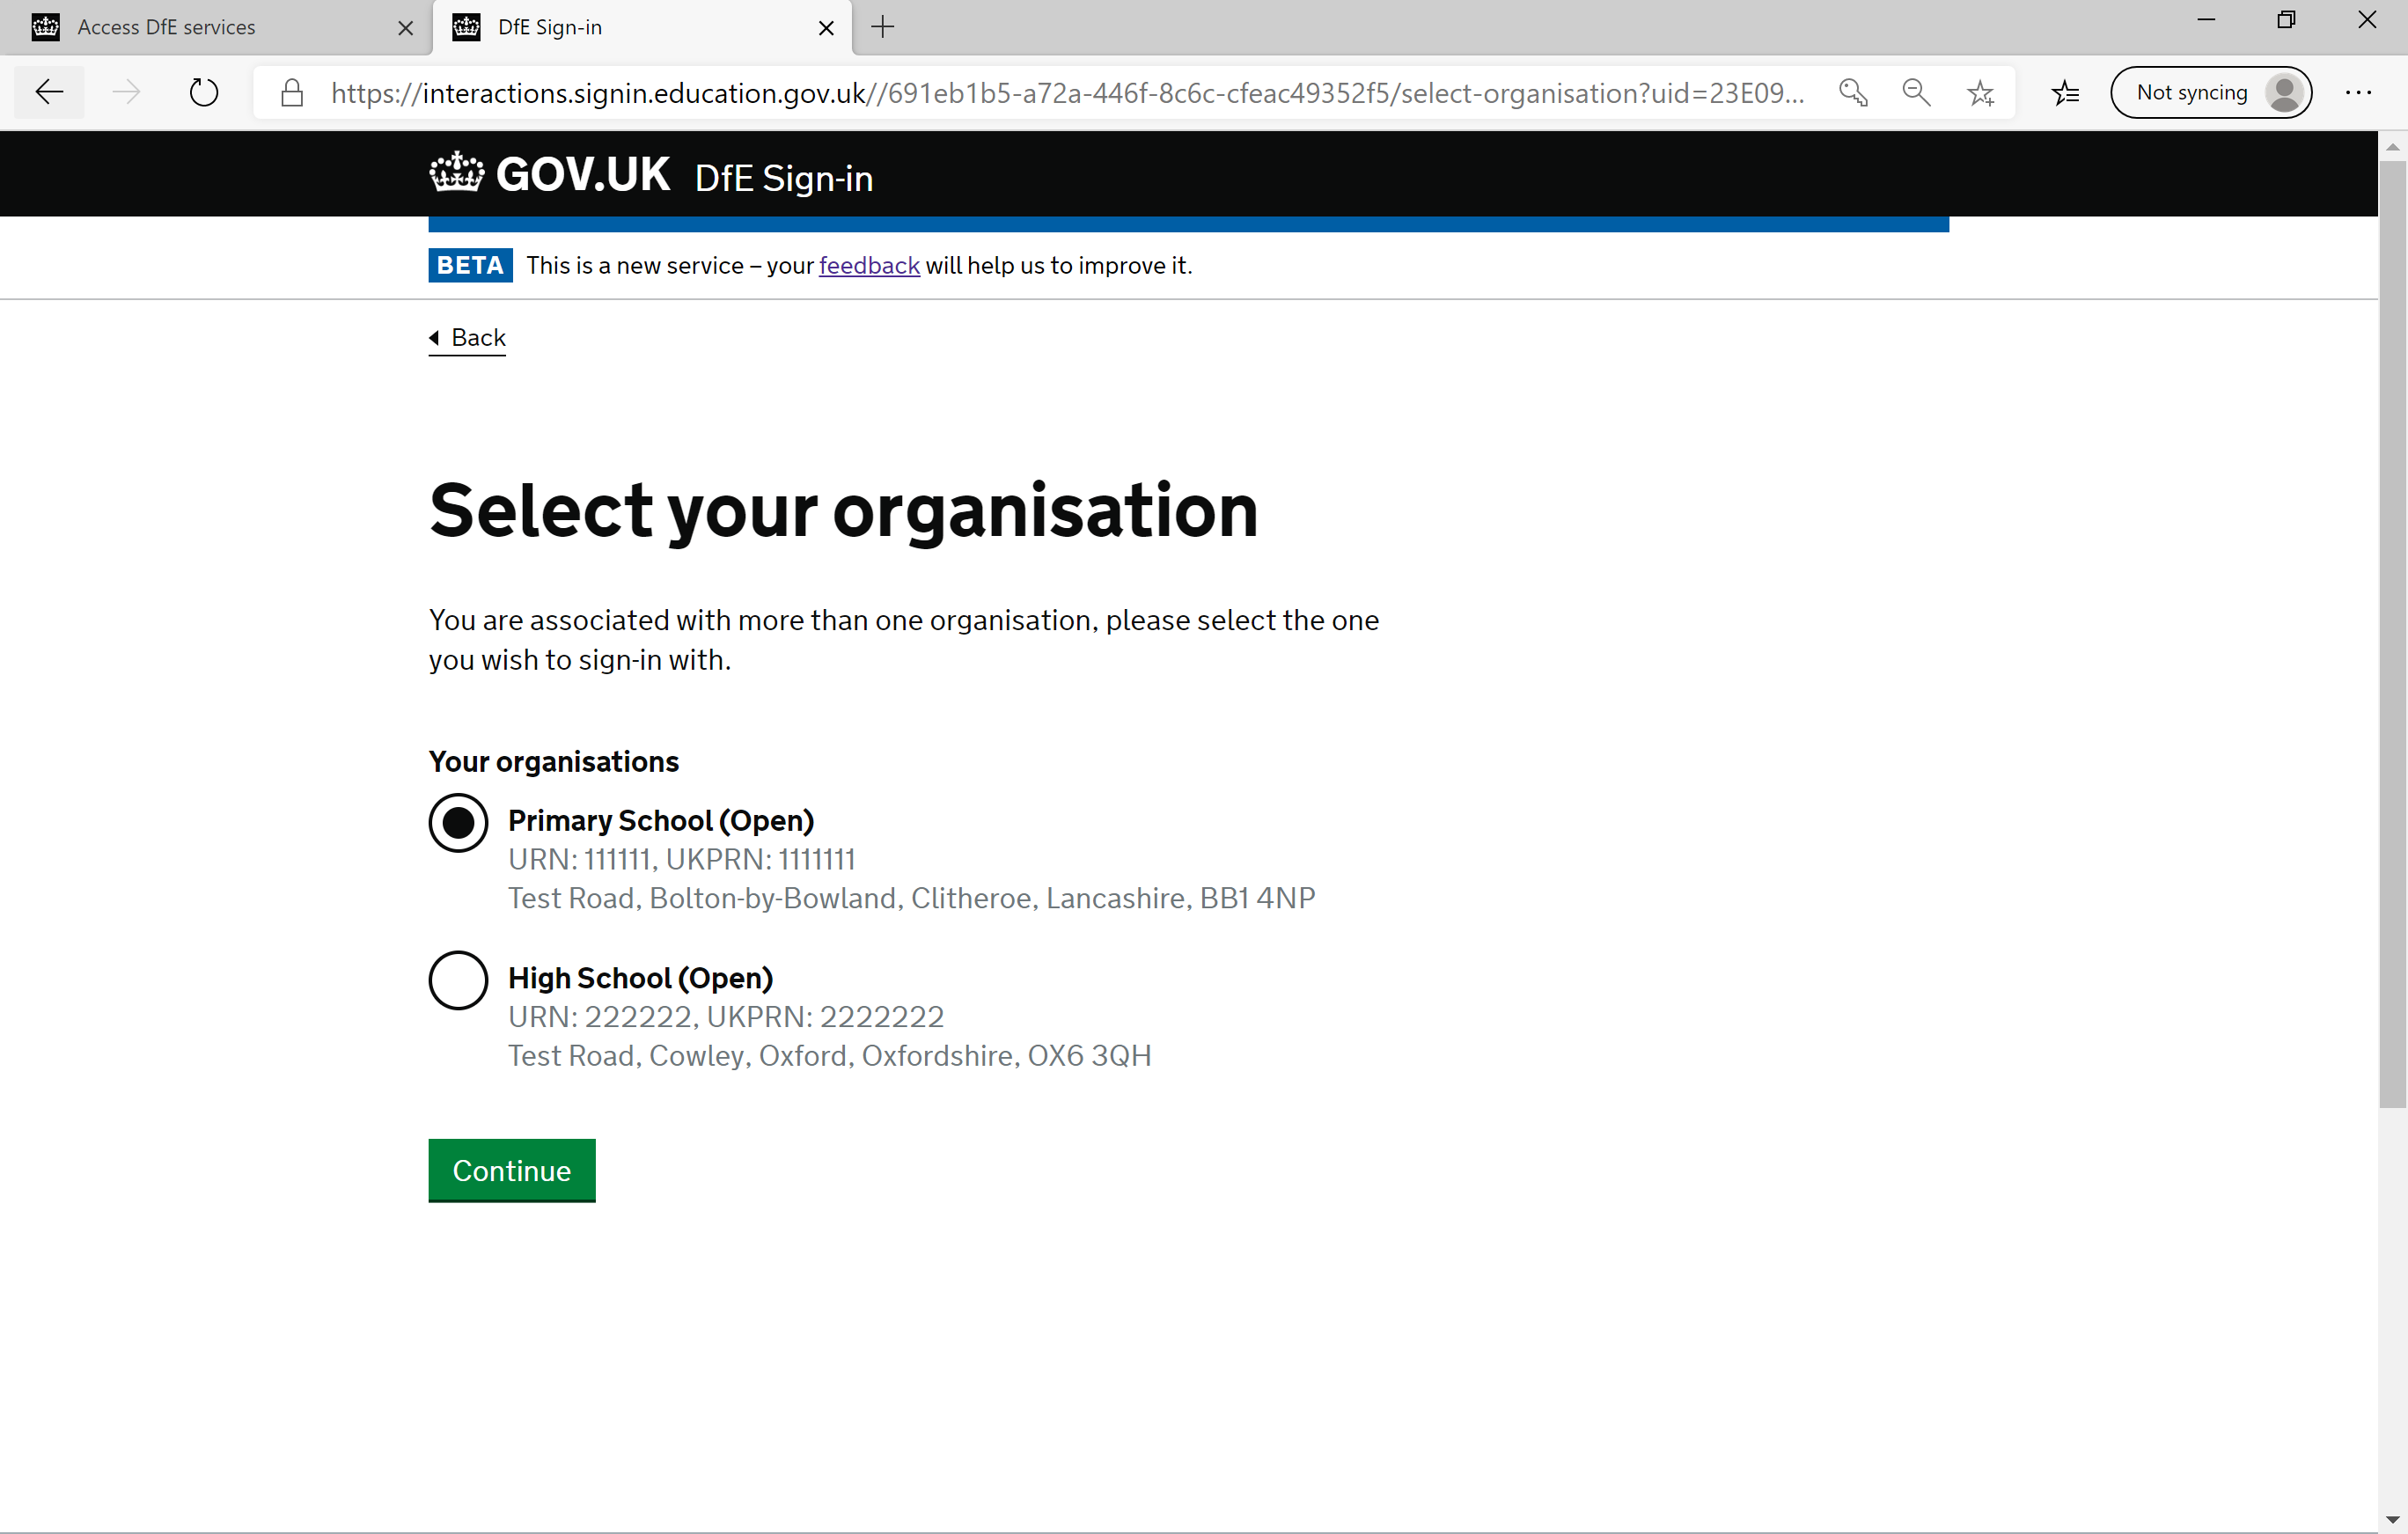Select Primary School (Open) radio button

[458, 822]
